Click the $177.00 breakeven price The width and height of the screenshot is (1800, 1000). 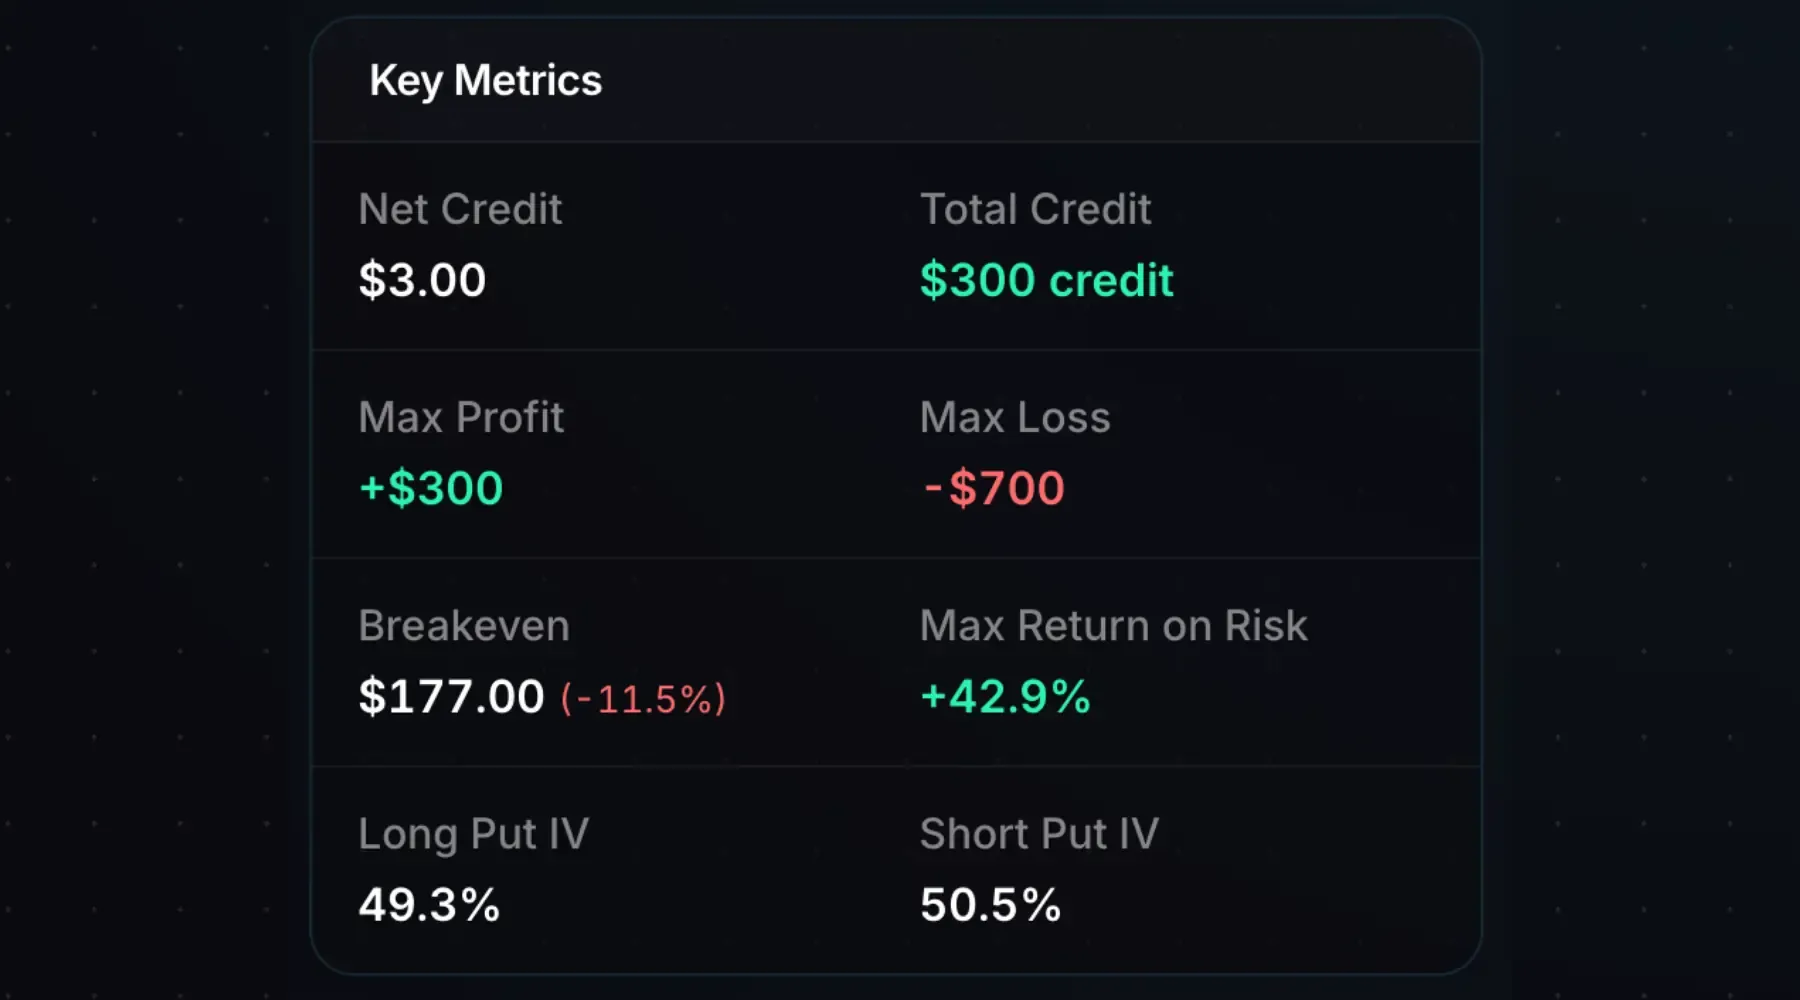(x=451, y=696)
